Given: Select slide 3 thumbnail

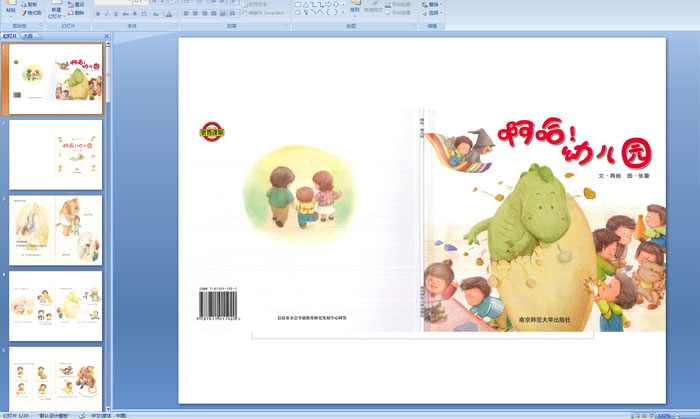Looking at the screenshot, I should [55, 230].
